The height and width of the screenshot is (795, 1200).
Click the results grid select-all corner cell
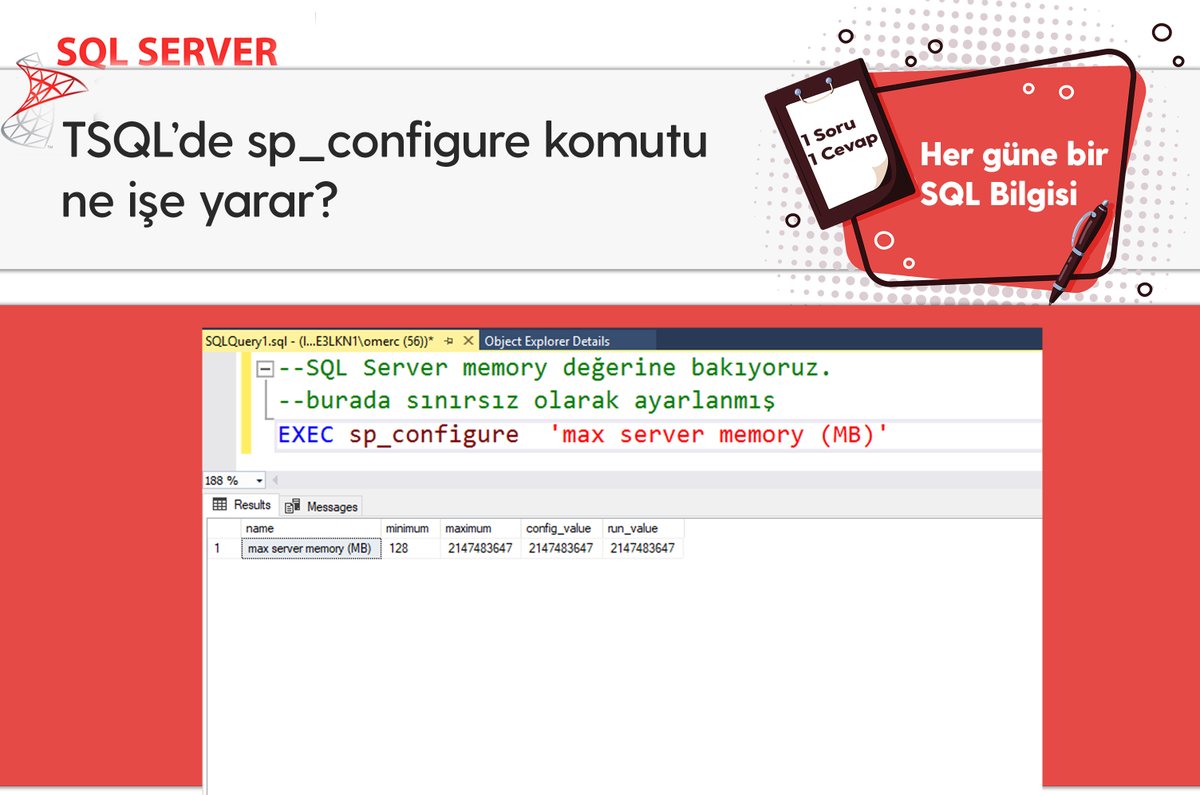coord(224,528)
